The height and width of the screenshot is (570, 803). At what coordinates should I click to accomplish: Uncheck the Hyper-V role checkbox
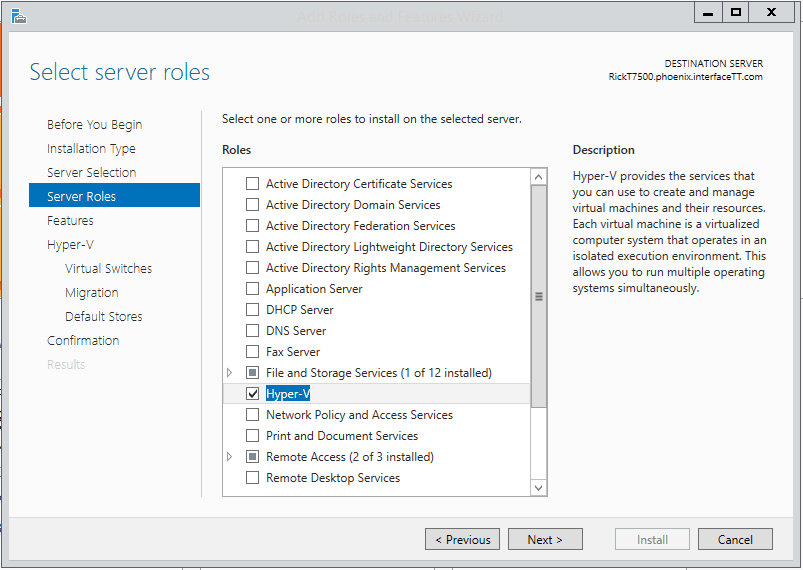[252, 394]
